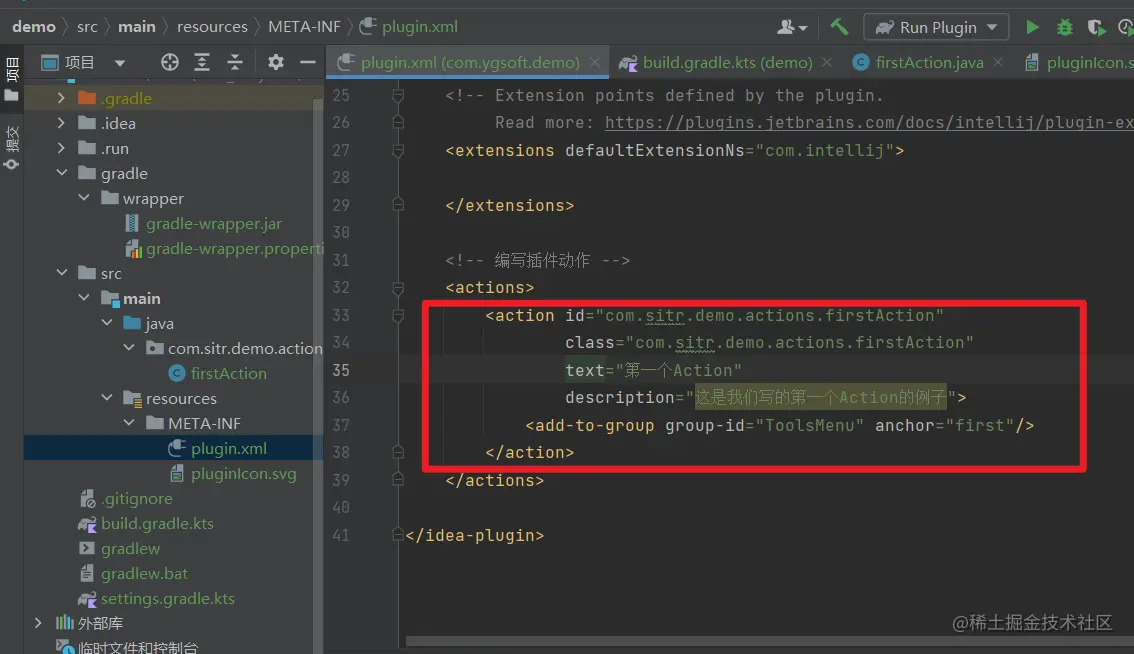Click src breadcrumb segment
The width and height of the screenshot is (1134, 654).
pyautogui.click(x=87, y=27)
